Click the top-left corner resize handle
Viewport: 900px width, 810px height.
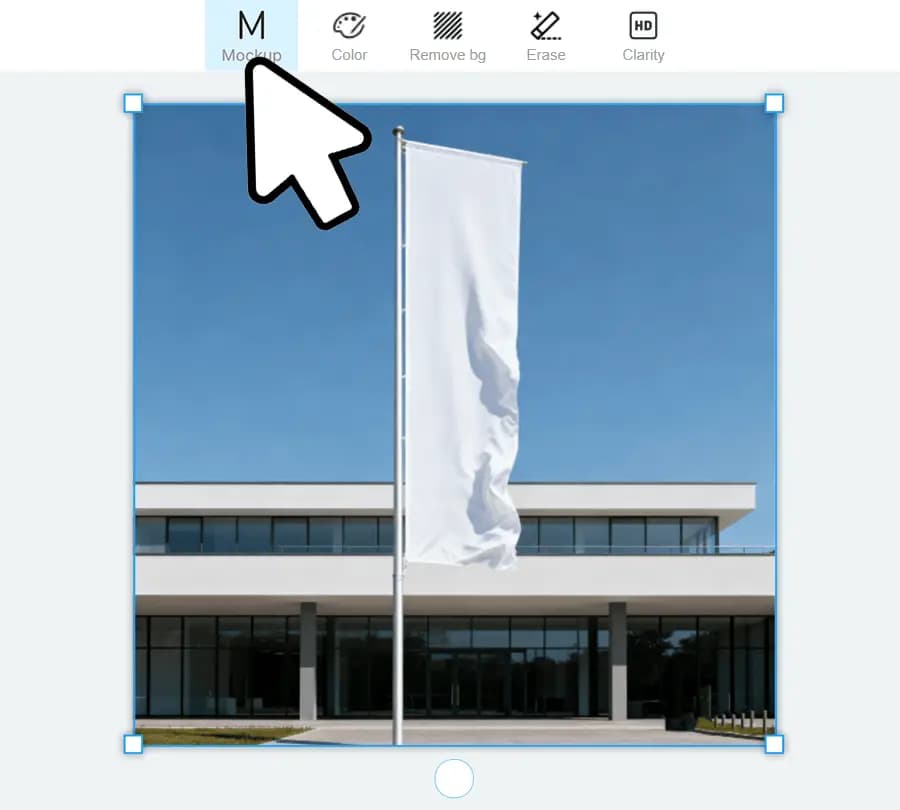tap(133, 103)
